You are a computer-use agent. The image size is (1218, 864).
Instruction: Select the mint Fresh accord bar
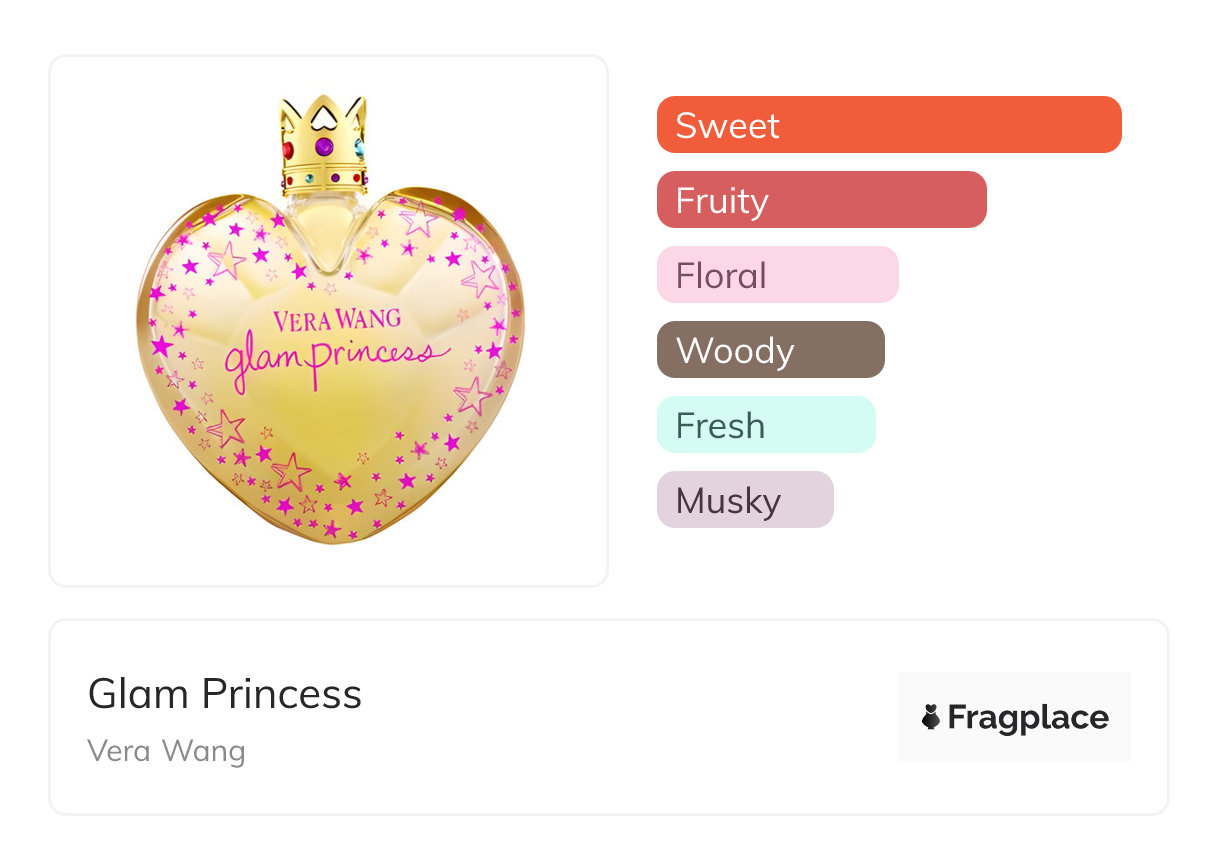766,425
